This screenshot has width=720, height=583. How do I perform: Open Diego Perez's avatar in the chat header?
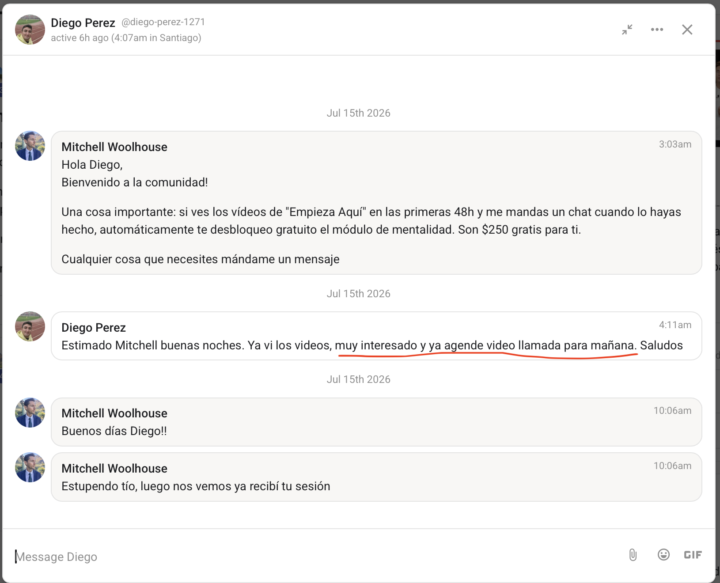30,29
